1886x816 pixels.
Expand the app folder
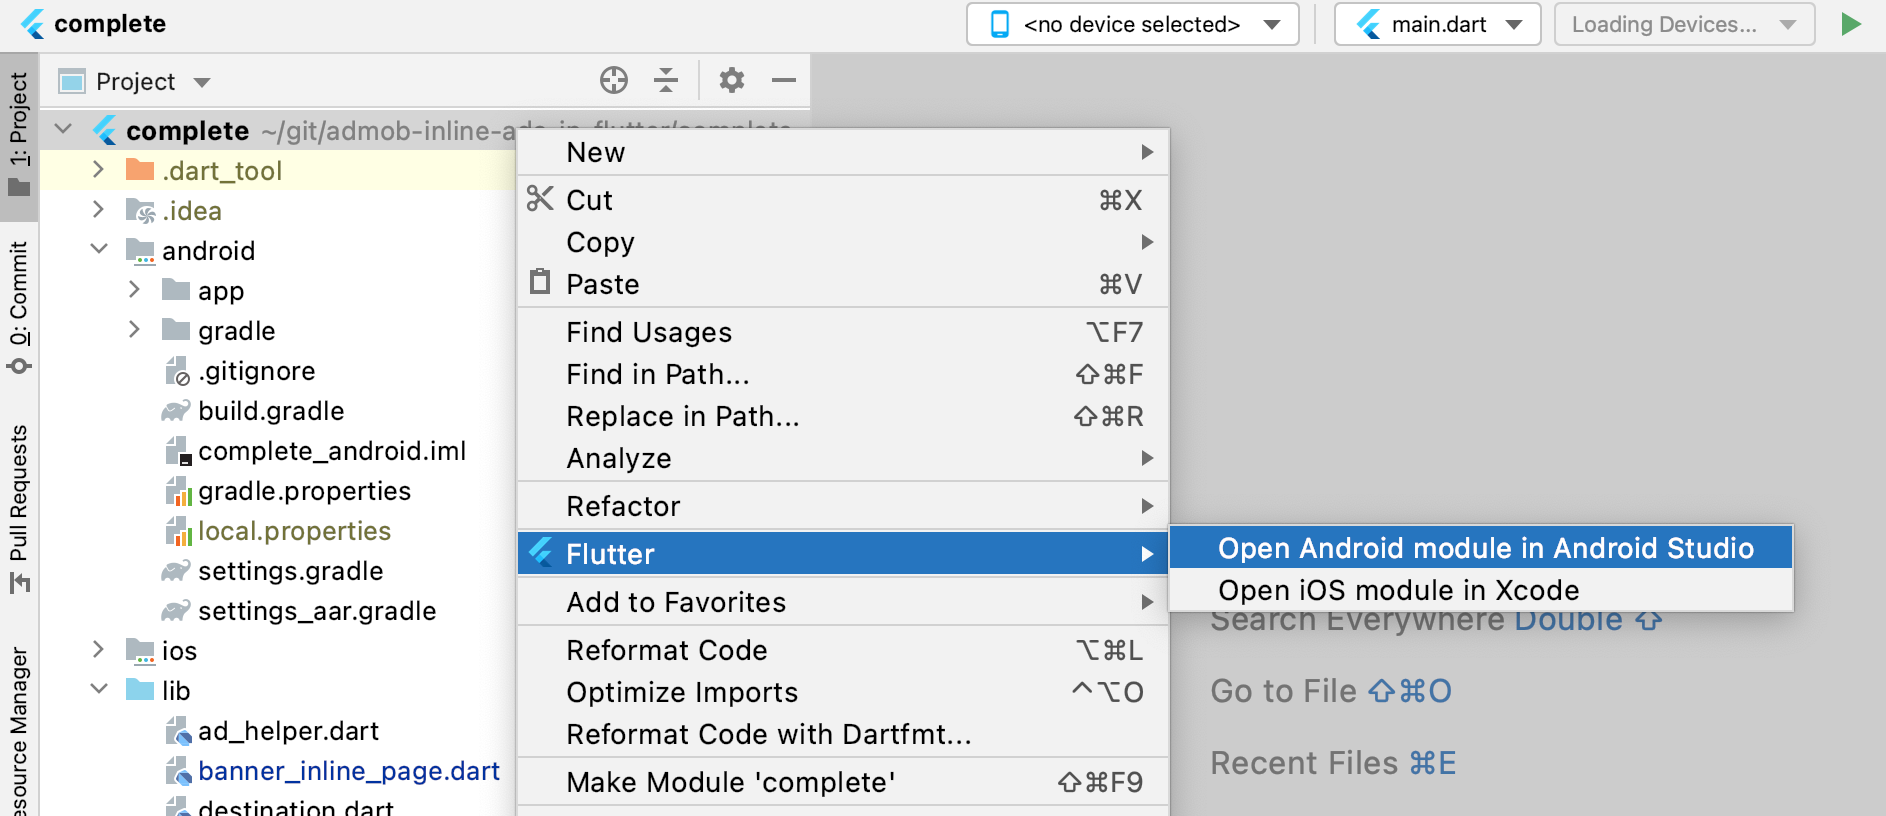coord(134,289)
